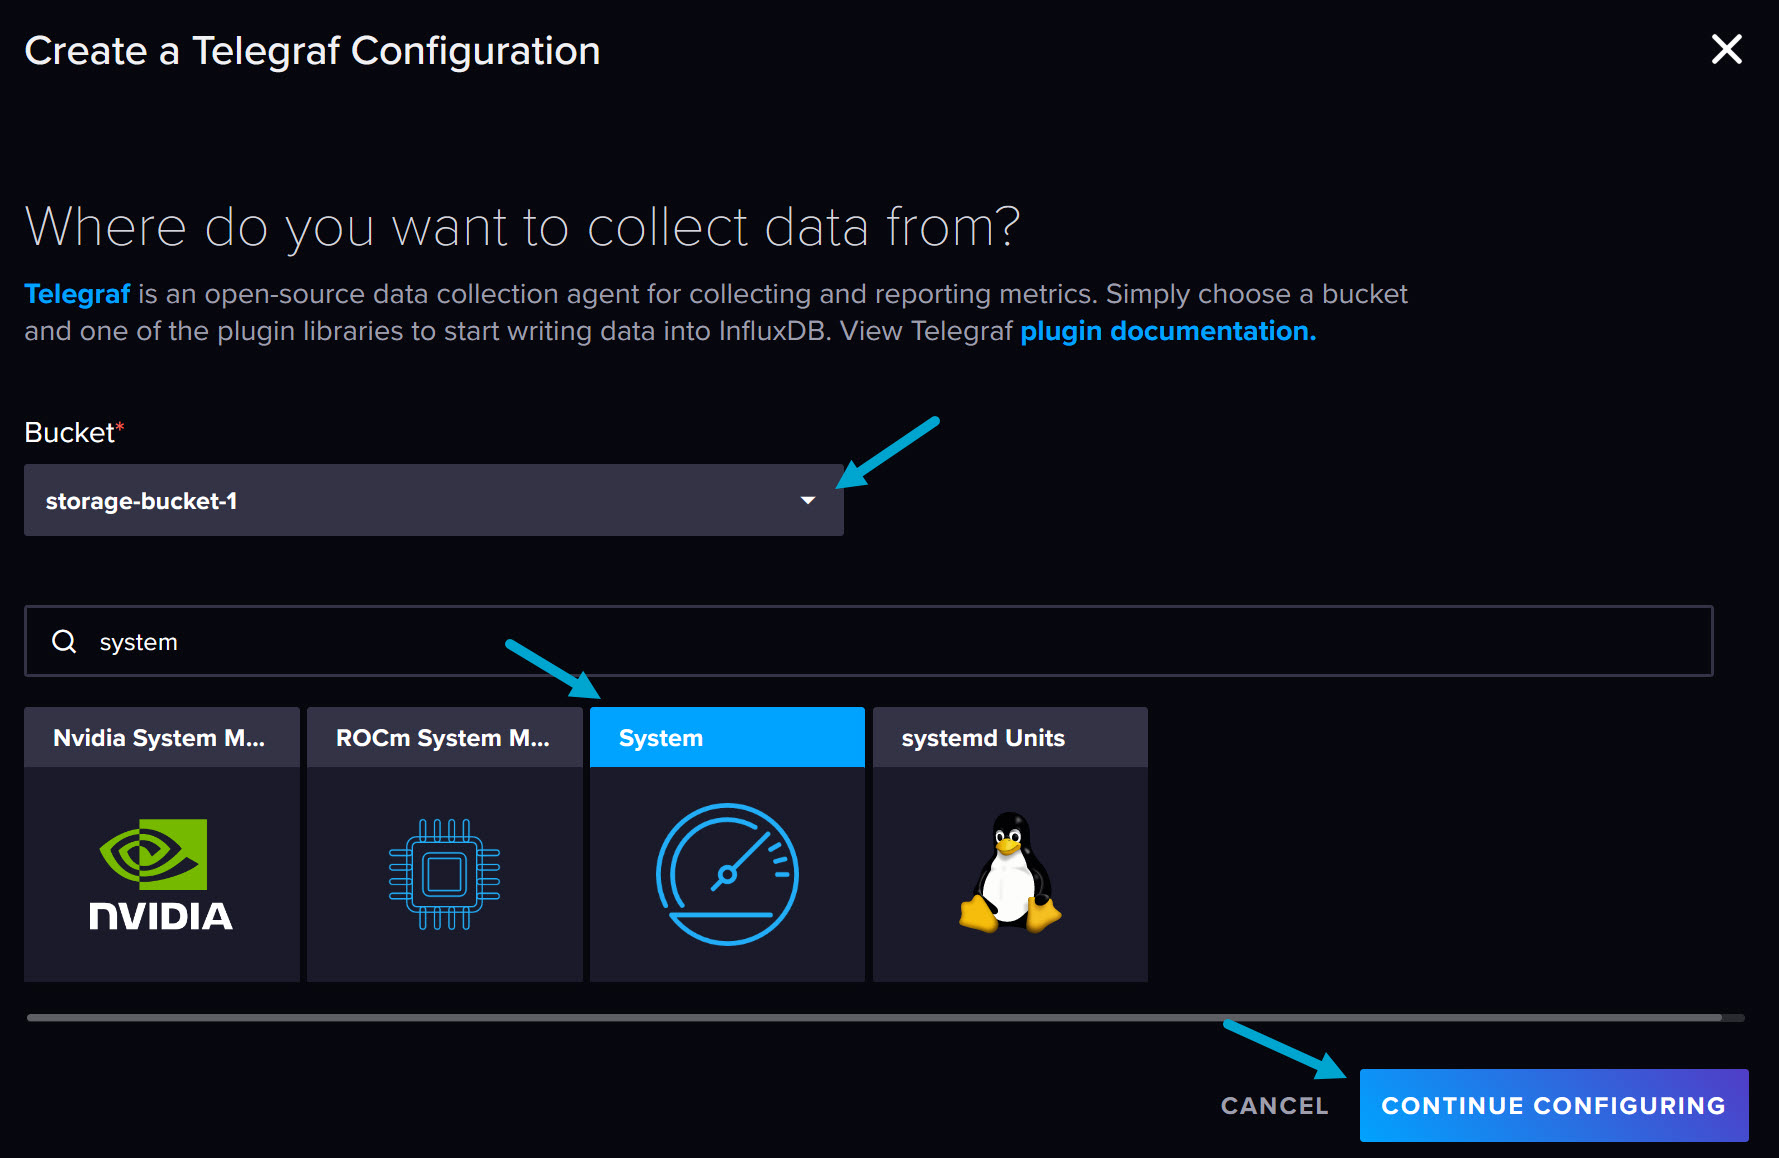Screen dimensions: 1779x1158
Task: Click the Continue Configuring button
Action: pos(1552,1105)
